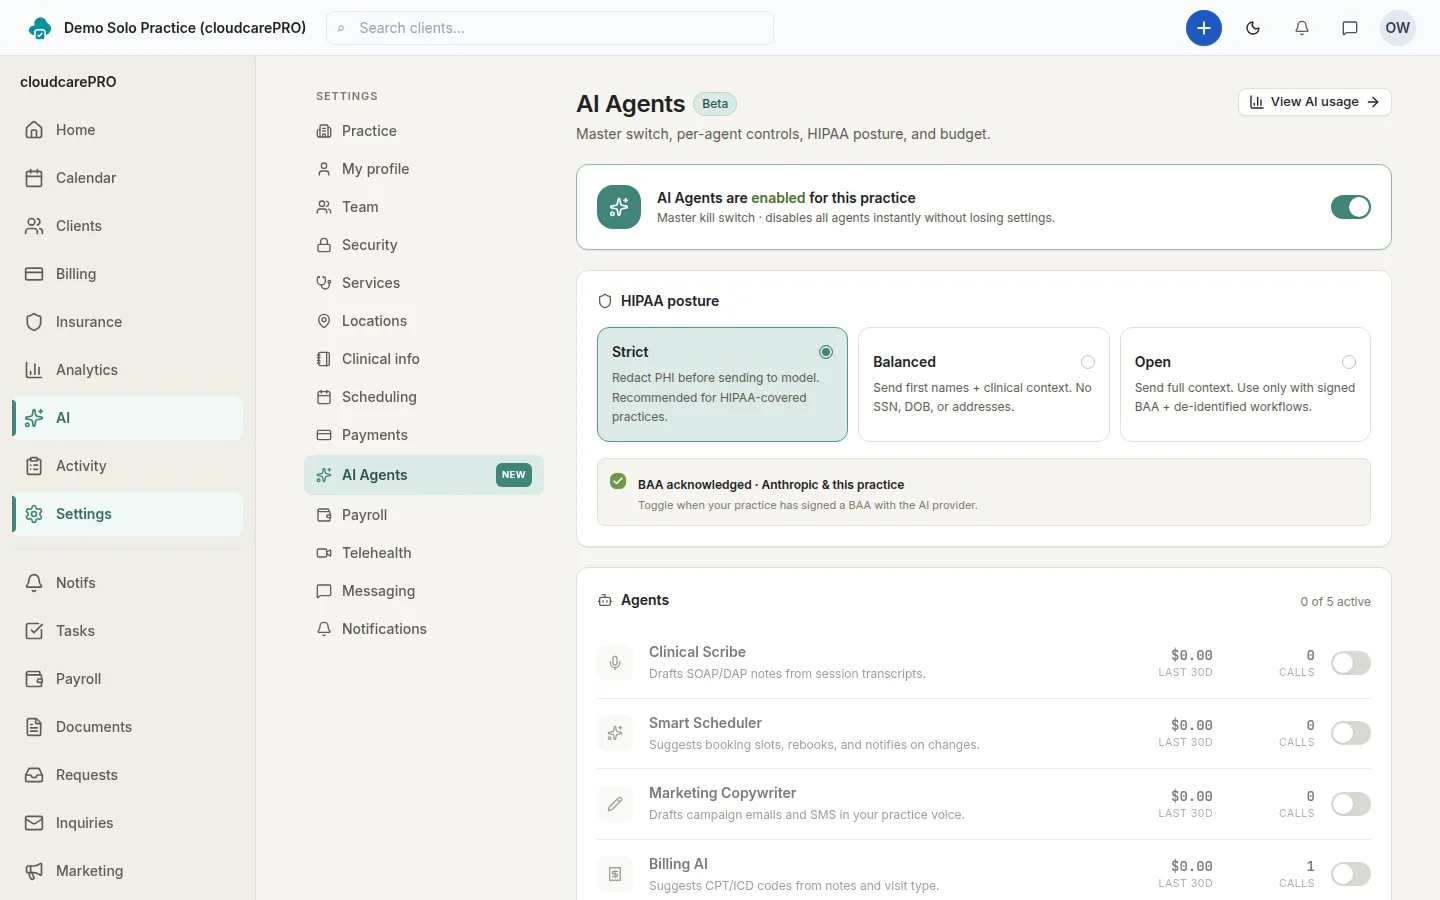Open Payroll settings section

[424, 515]
